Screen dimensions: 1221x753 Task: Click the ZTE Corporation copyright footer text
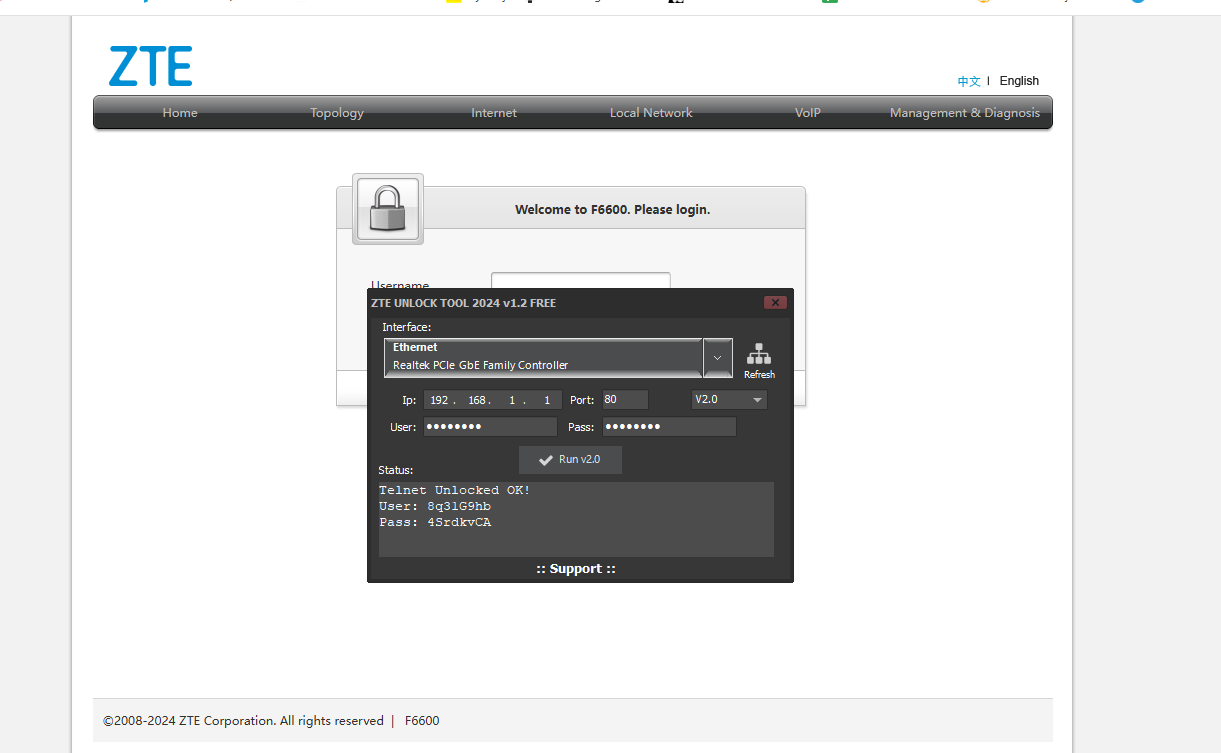(243, 721)
